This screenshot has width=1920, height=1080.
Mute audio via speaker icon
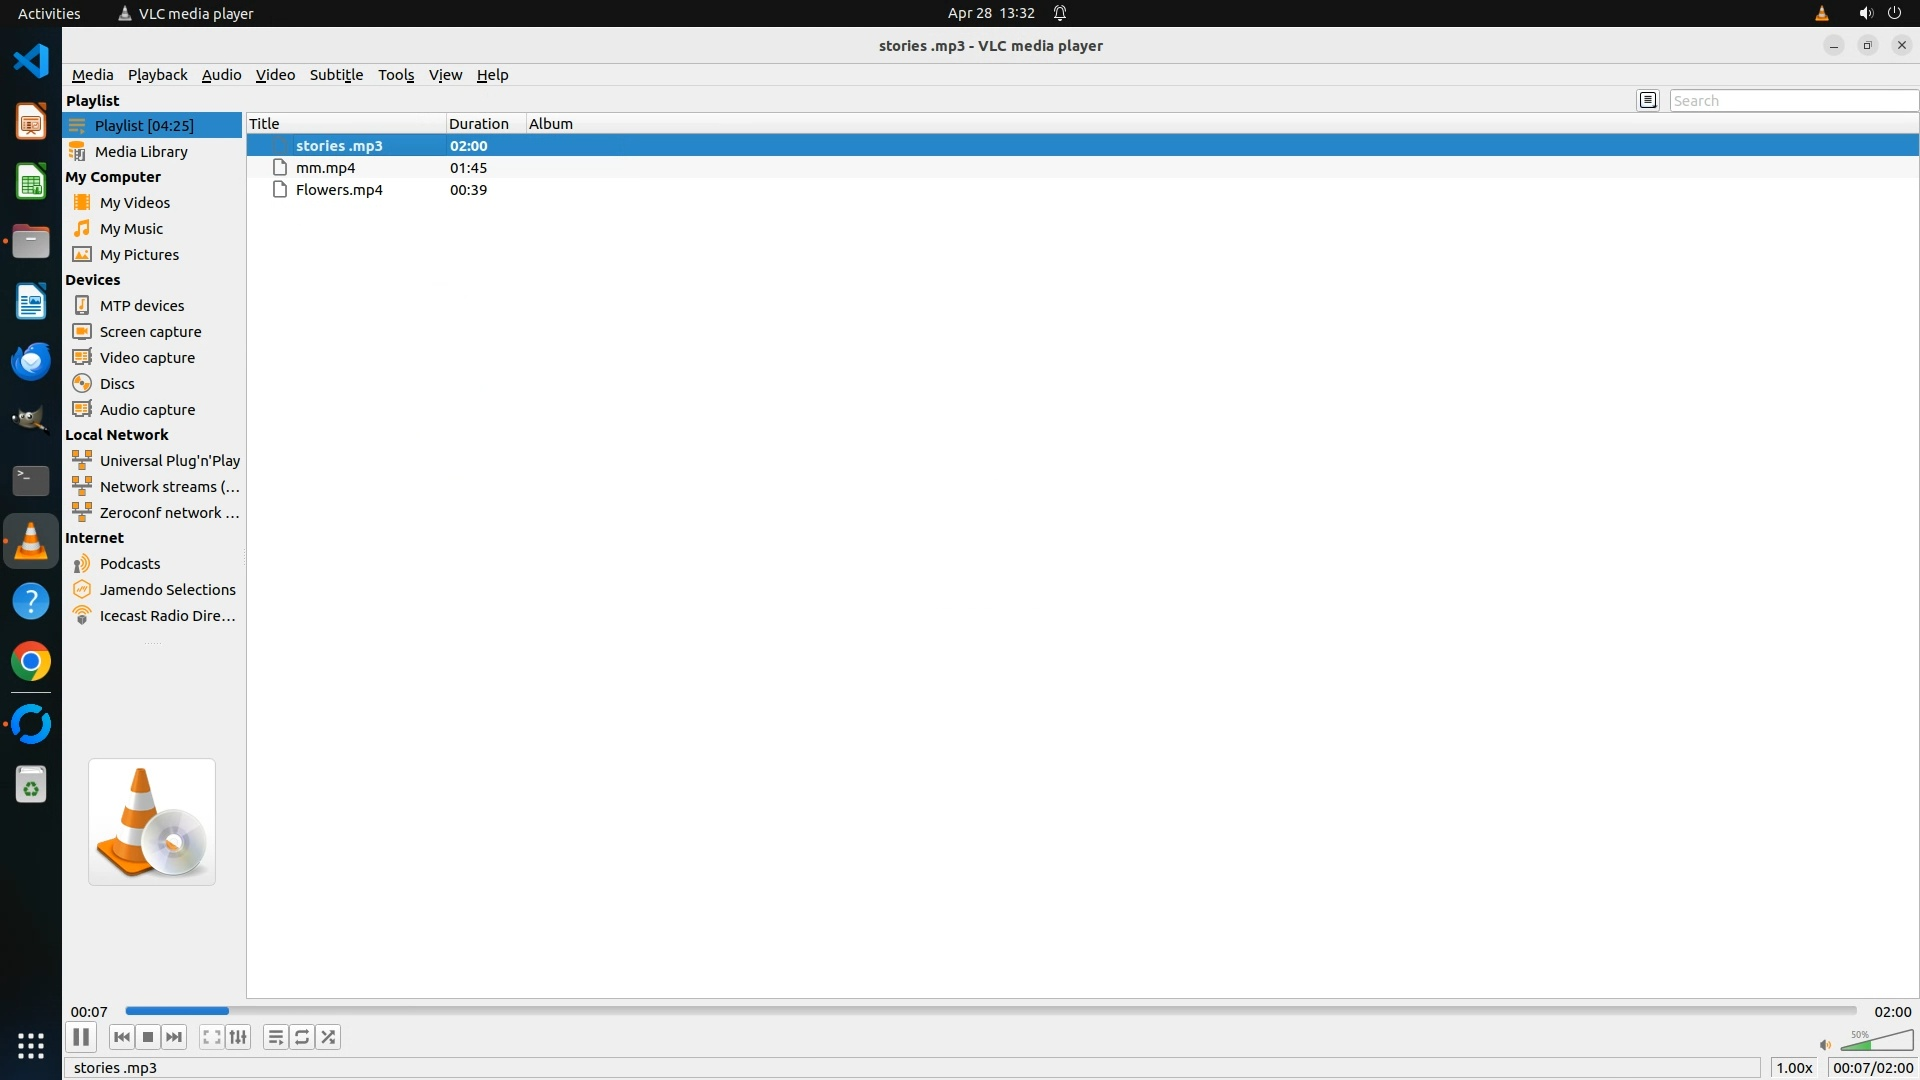coord(1825,1045)
